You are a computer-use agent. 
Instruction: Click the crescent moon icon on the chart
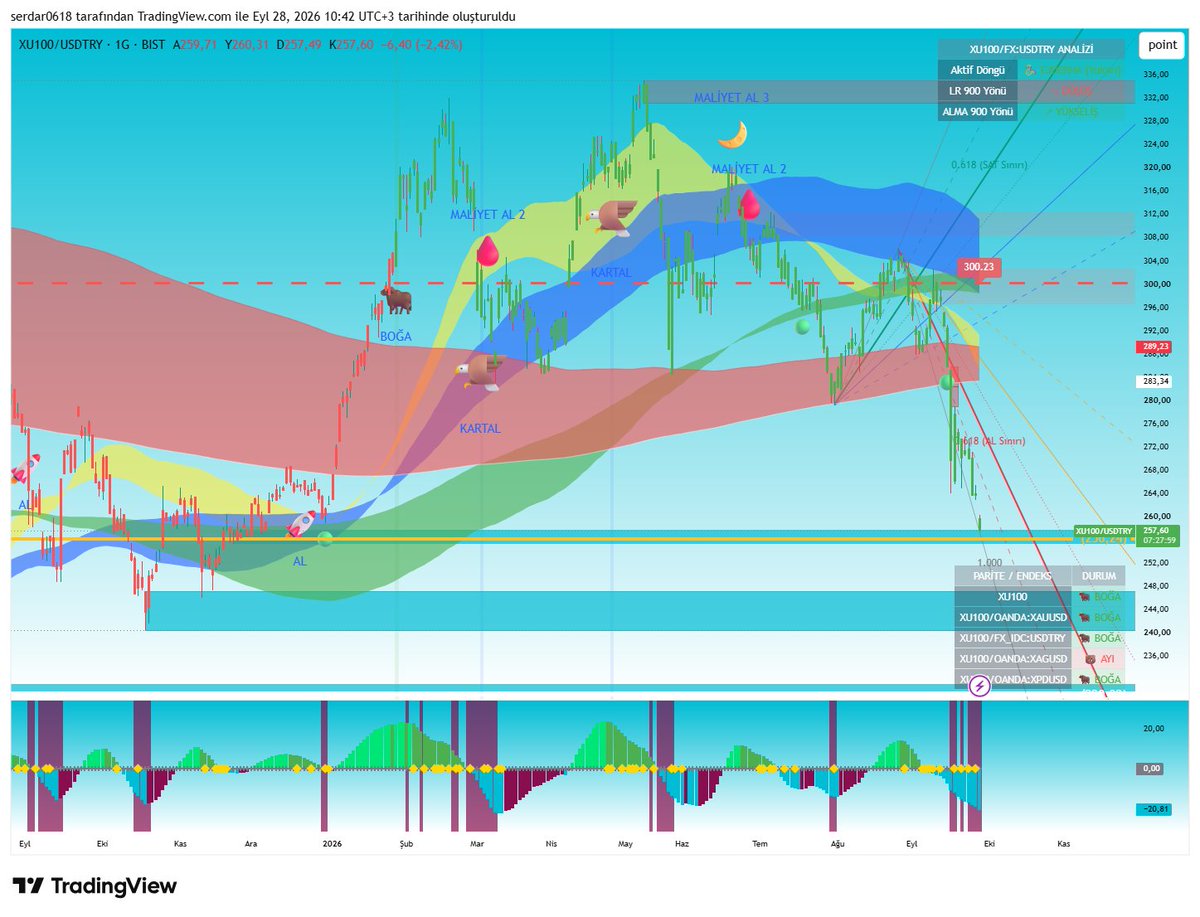733,134
